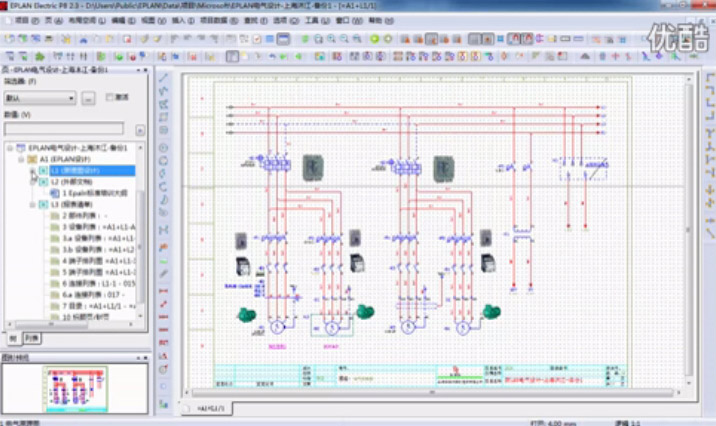The image size is (716, 426).
Task: Click the green tree icon in the second toolbar
Action: pos(40,57)
